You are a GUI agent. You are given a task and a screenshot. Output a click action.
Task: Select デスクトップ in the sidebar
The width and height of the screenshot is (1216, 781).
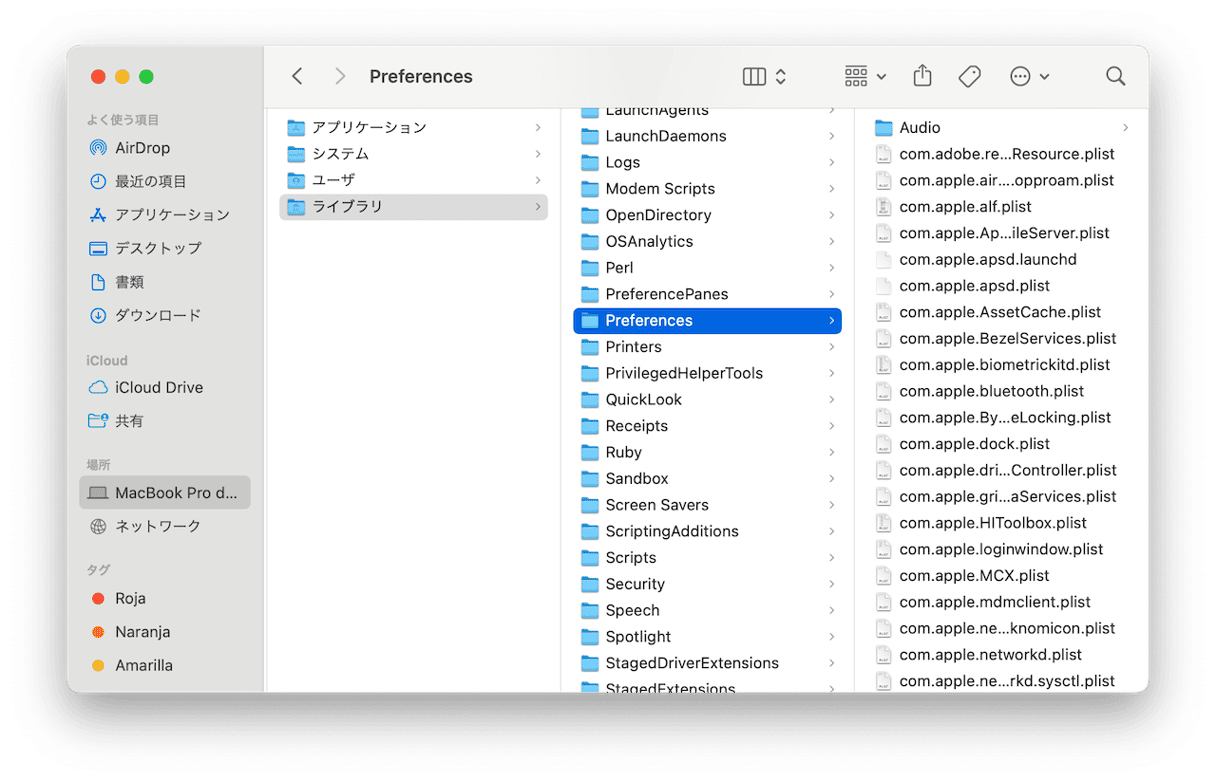point(157,248)
